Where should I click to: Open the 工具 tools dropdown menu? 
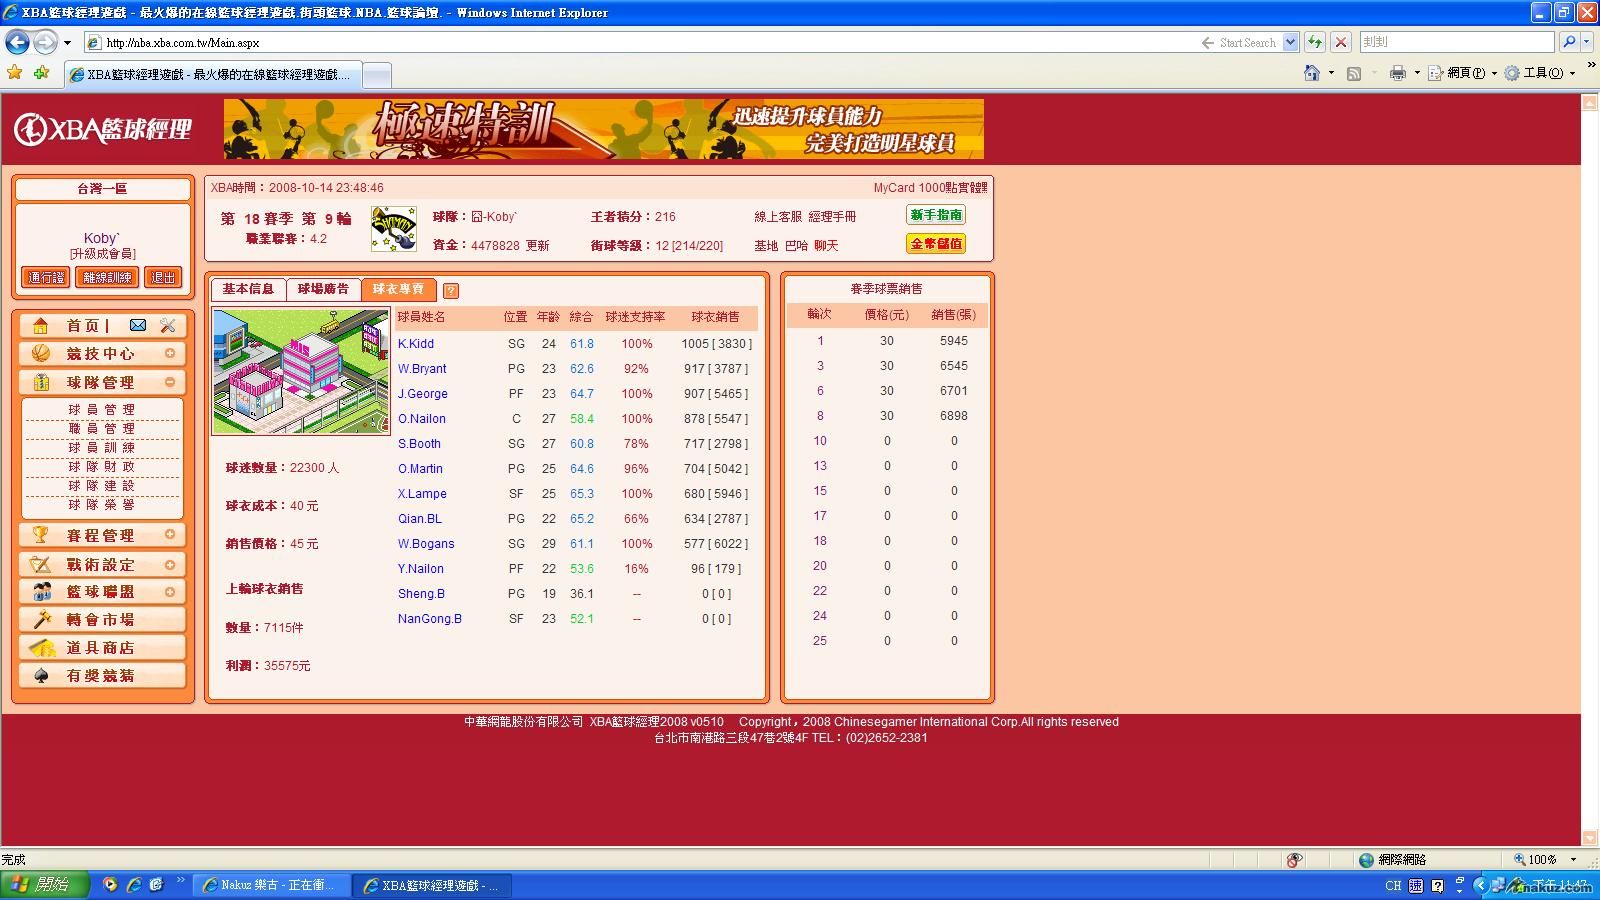coord(1541,73)
